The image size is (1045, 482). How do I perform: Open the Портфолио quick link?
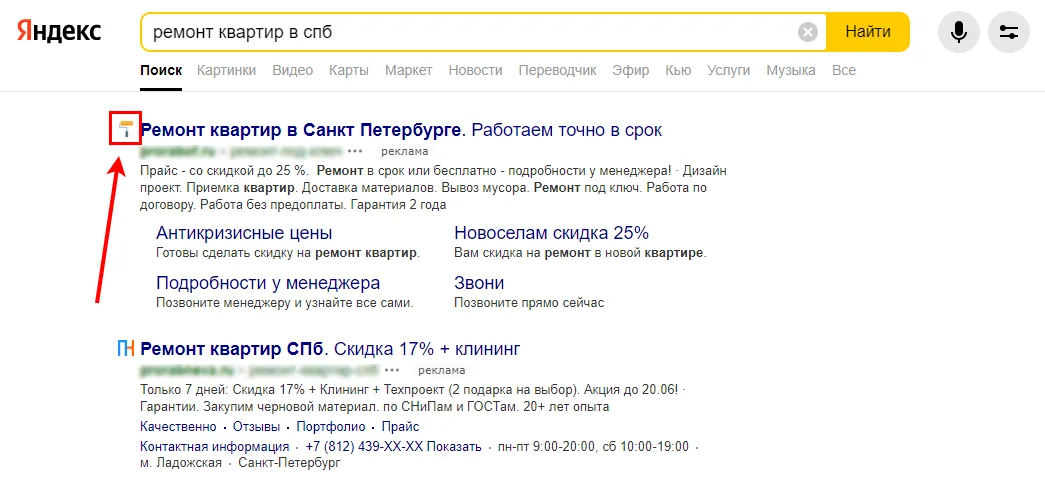pyautogui.click(x=331, y=427)
